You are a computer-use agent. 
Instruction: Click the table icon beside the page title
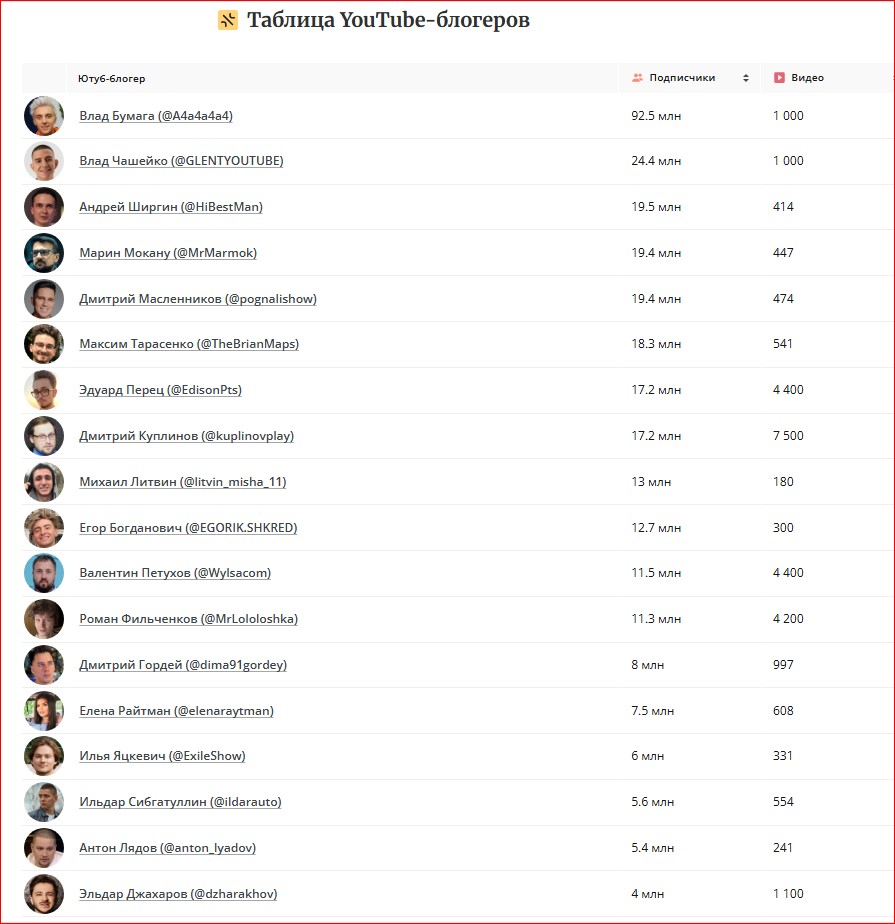click(228, 21)
